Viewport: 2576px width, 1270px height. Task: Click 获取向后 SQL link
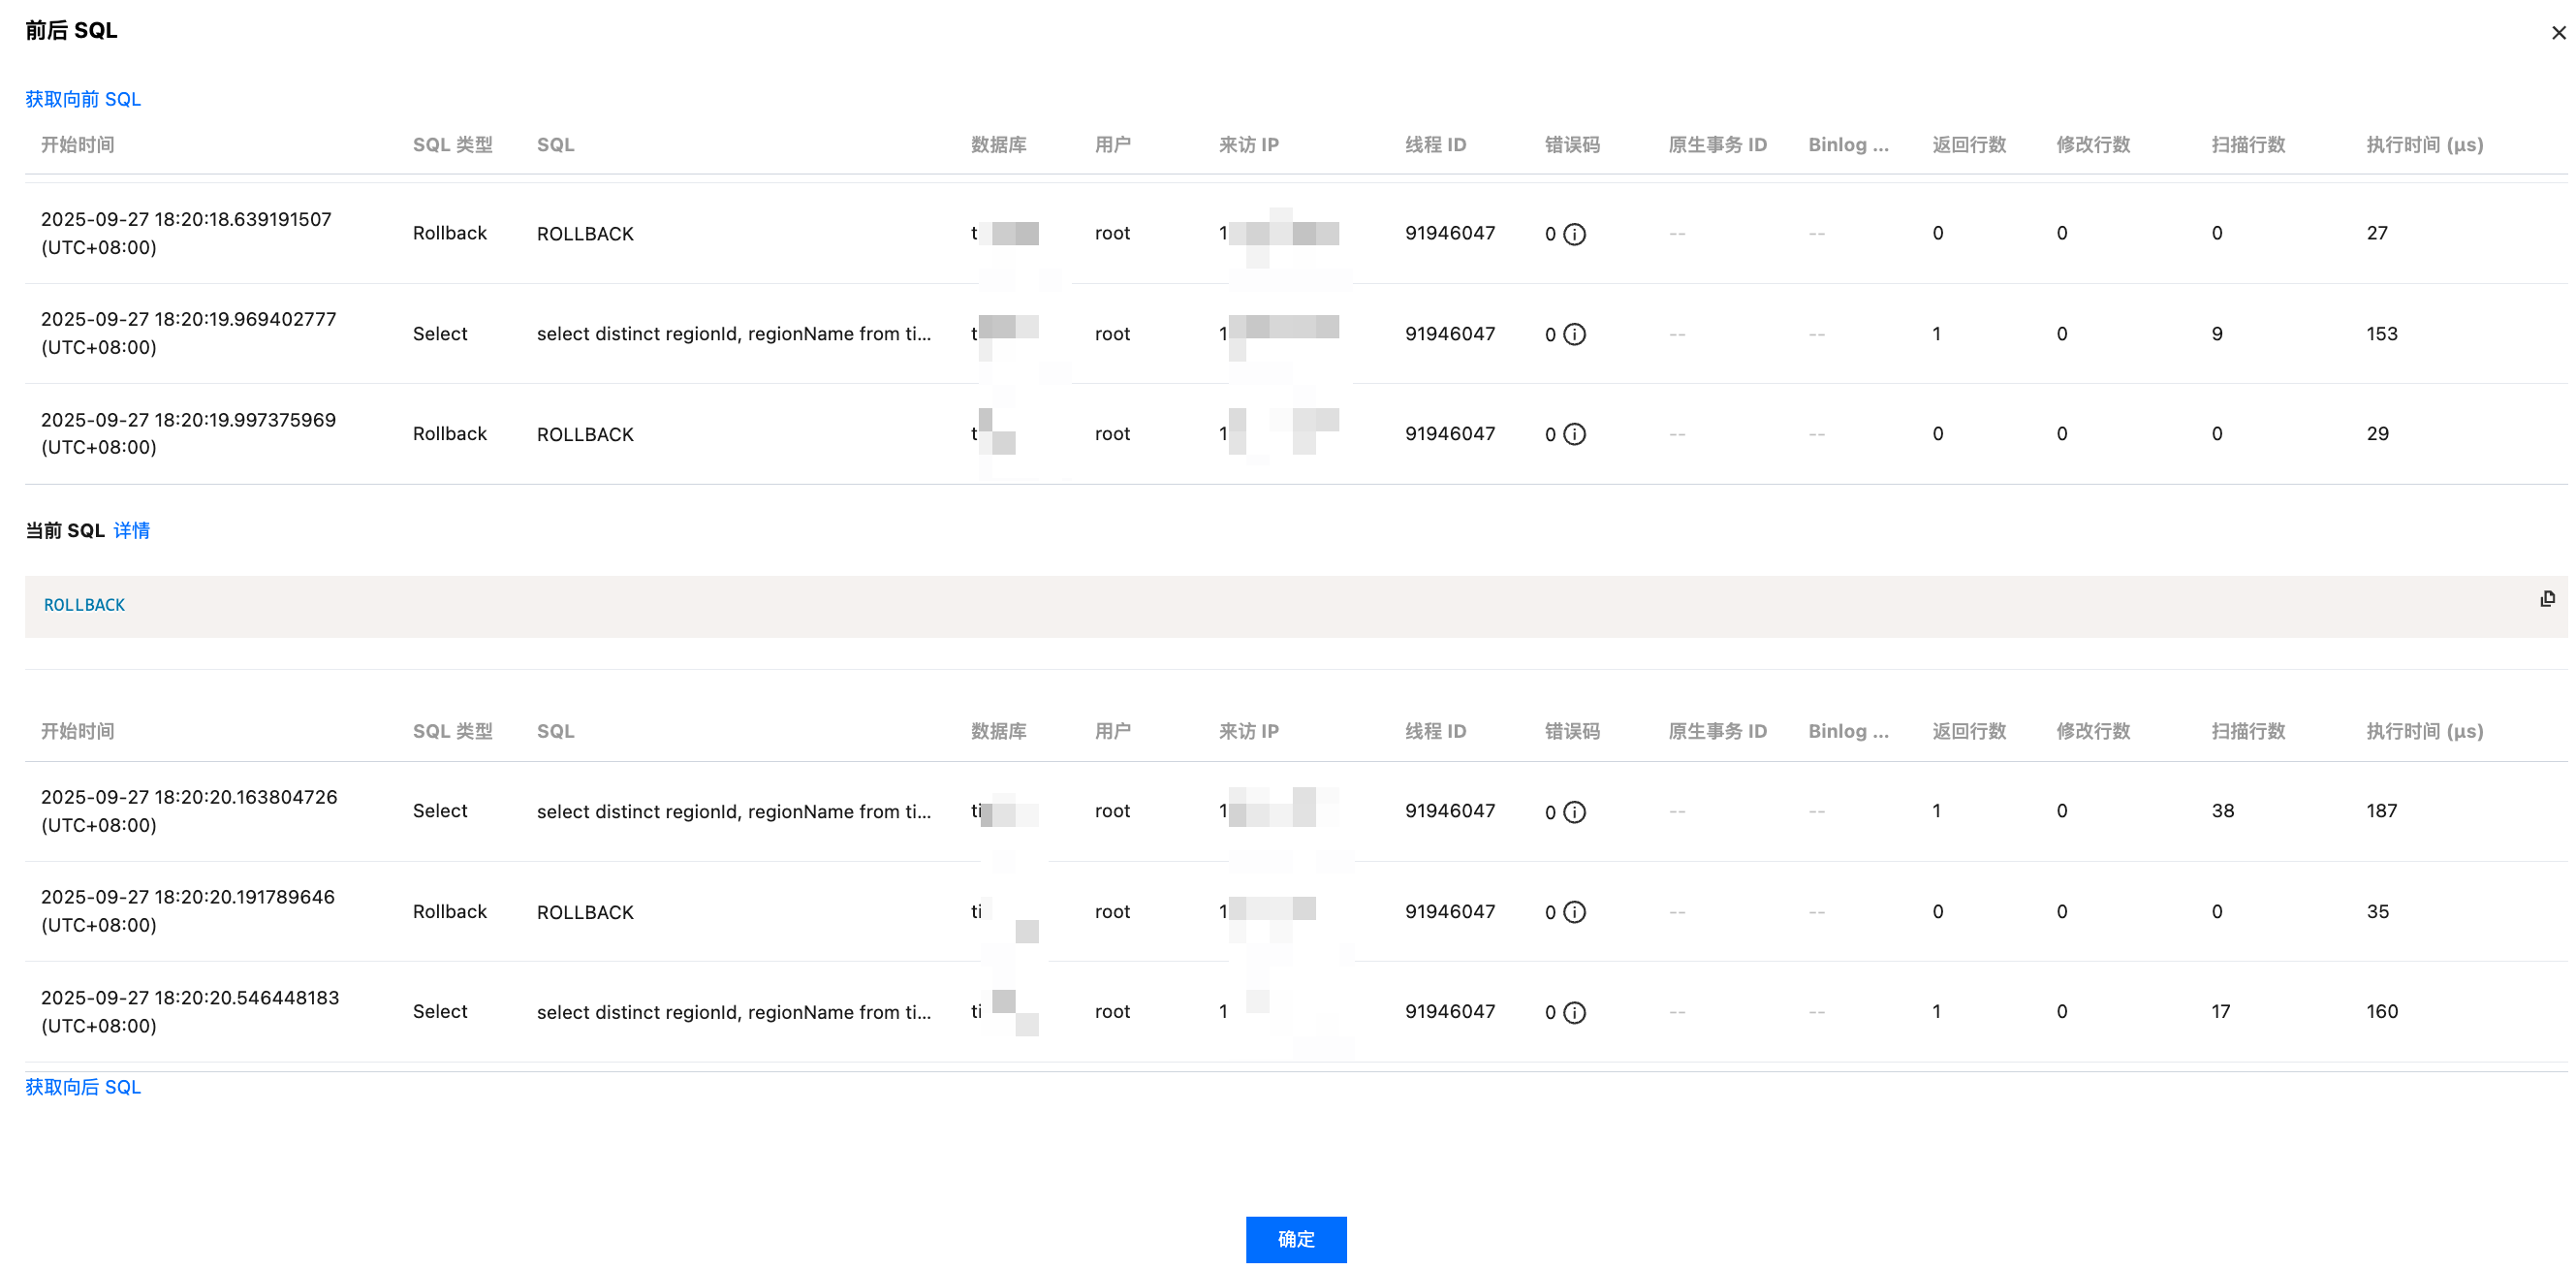pyautogui.click(x=83, y=1087)
